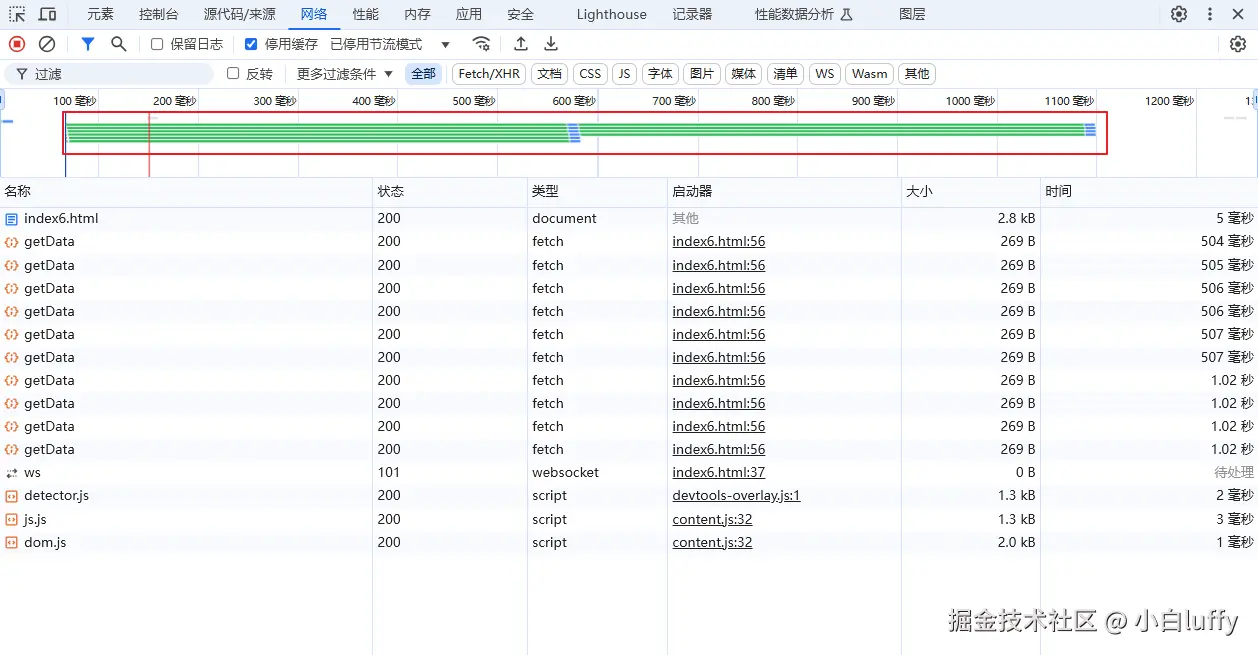Select getData request taking 504 毫秒

coord(629,241)
